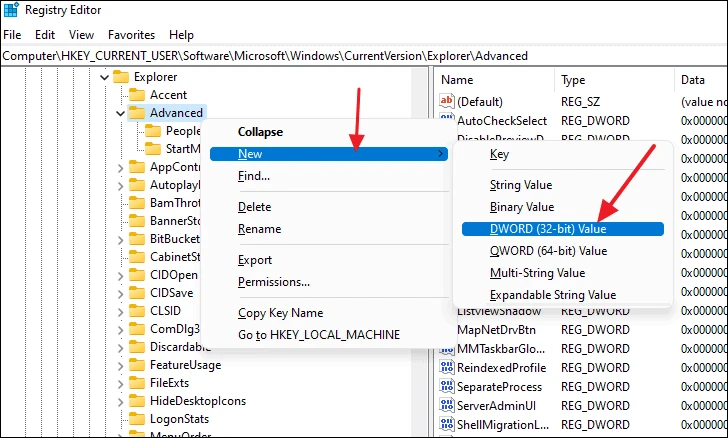Click the ServerAdminUI DWORD icon
This screenshot has width=728, height=438.
coord(447,405)
